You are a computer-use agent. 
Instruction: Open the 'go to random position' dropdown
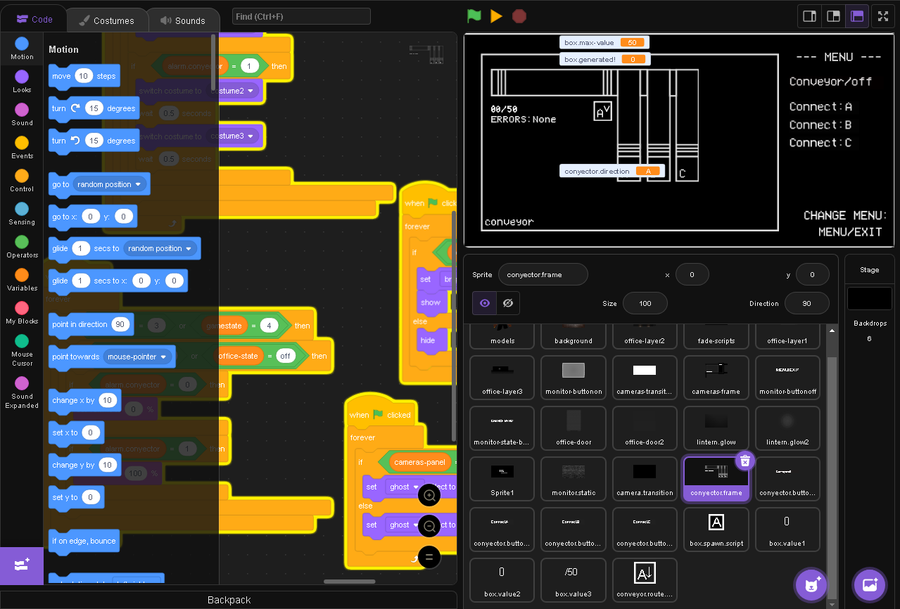[109, 184]
